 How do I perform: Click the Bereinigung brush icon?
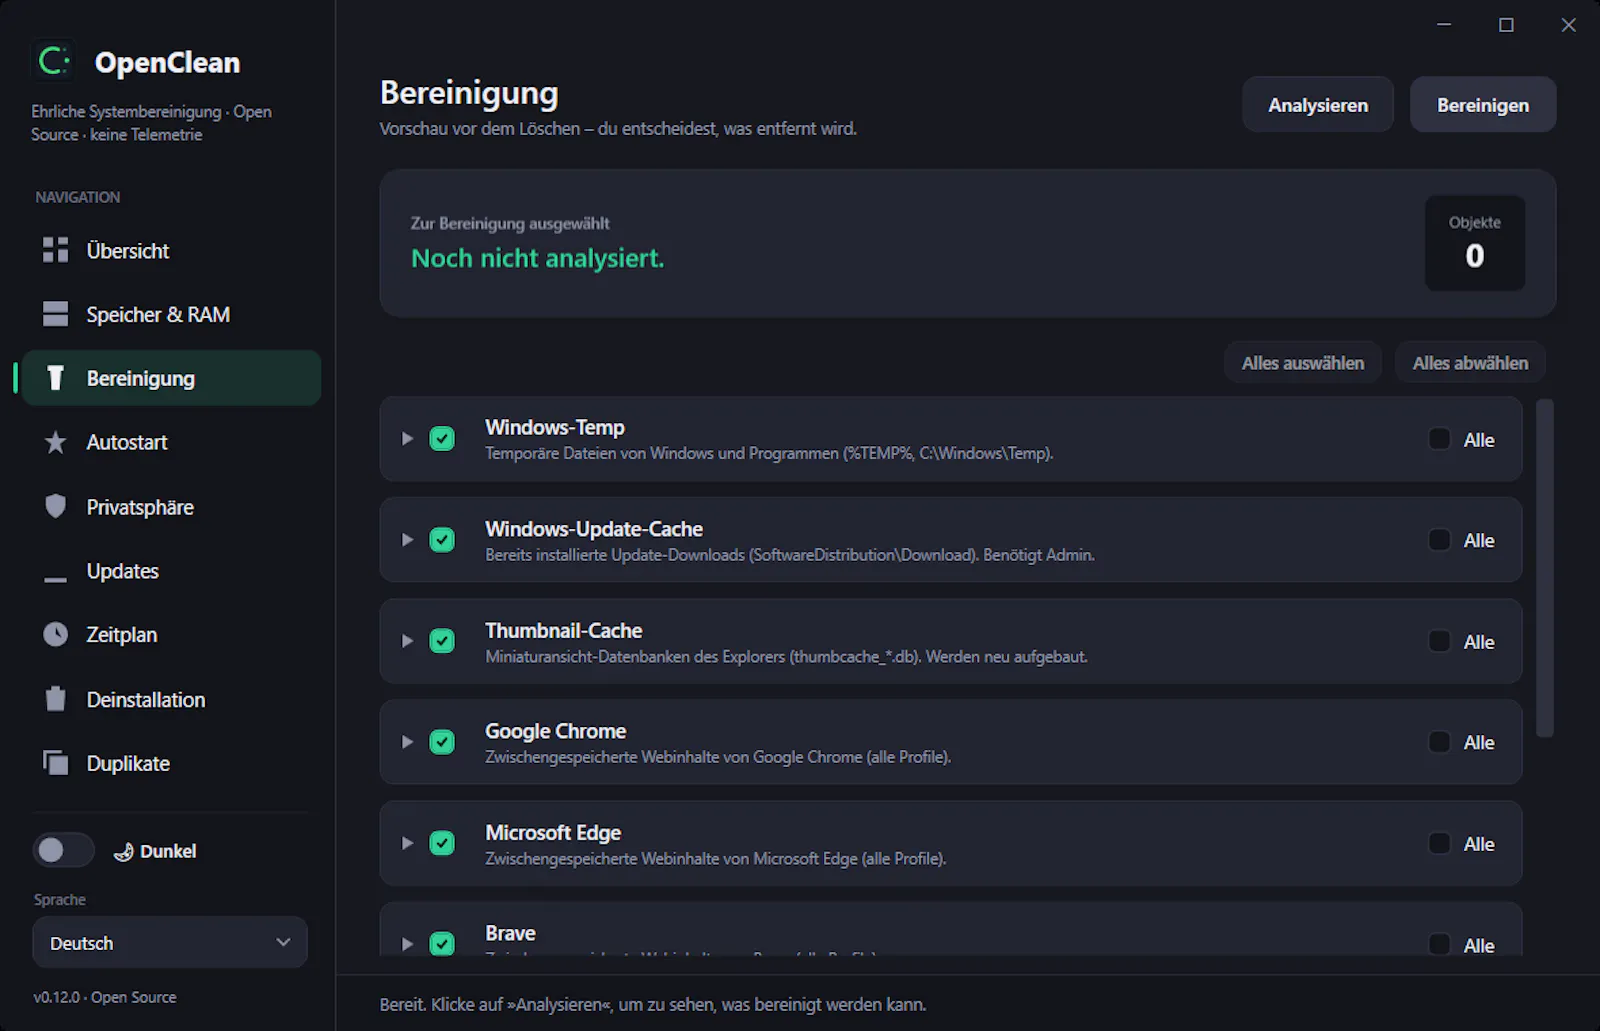55,378
